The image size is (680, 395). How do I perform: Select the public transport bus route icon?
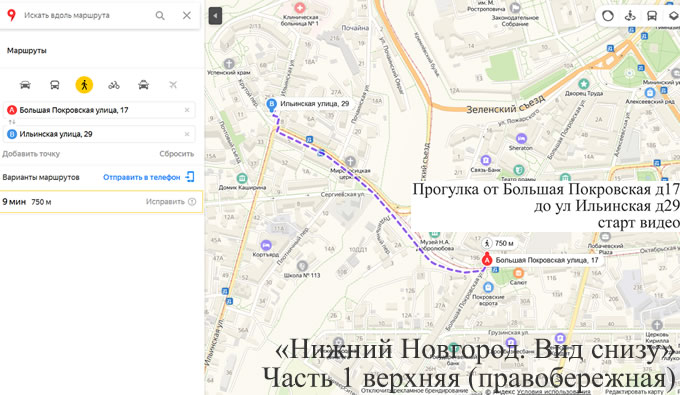coord(55,85)
